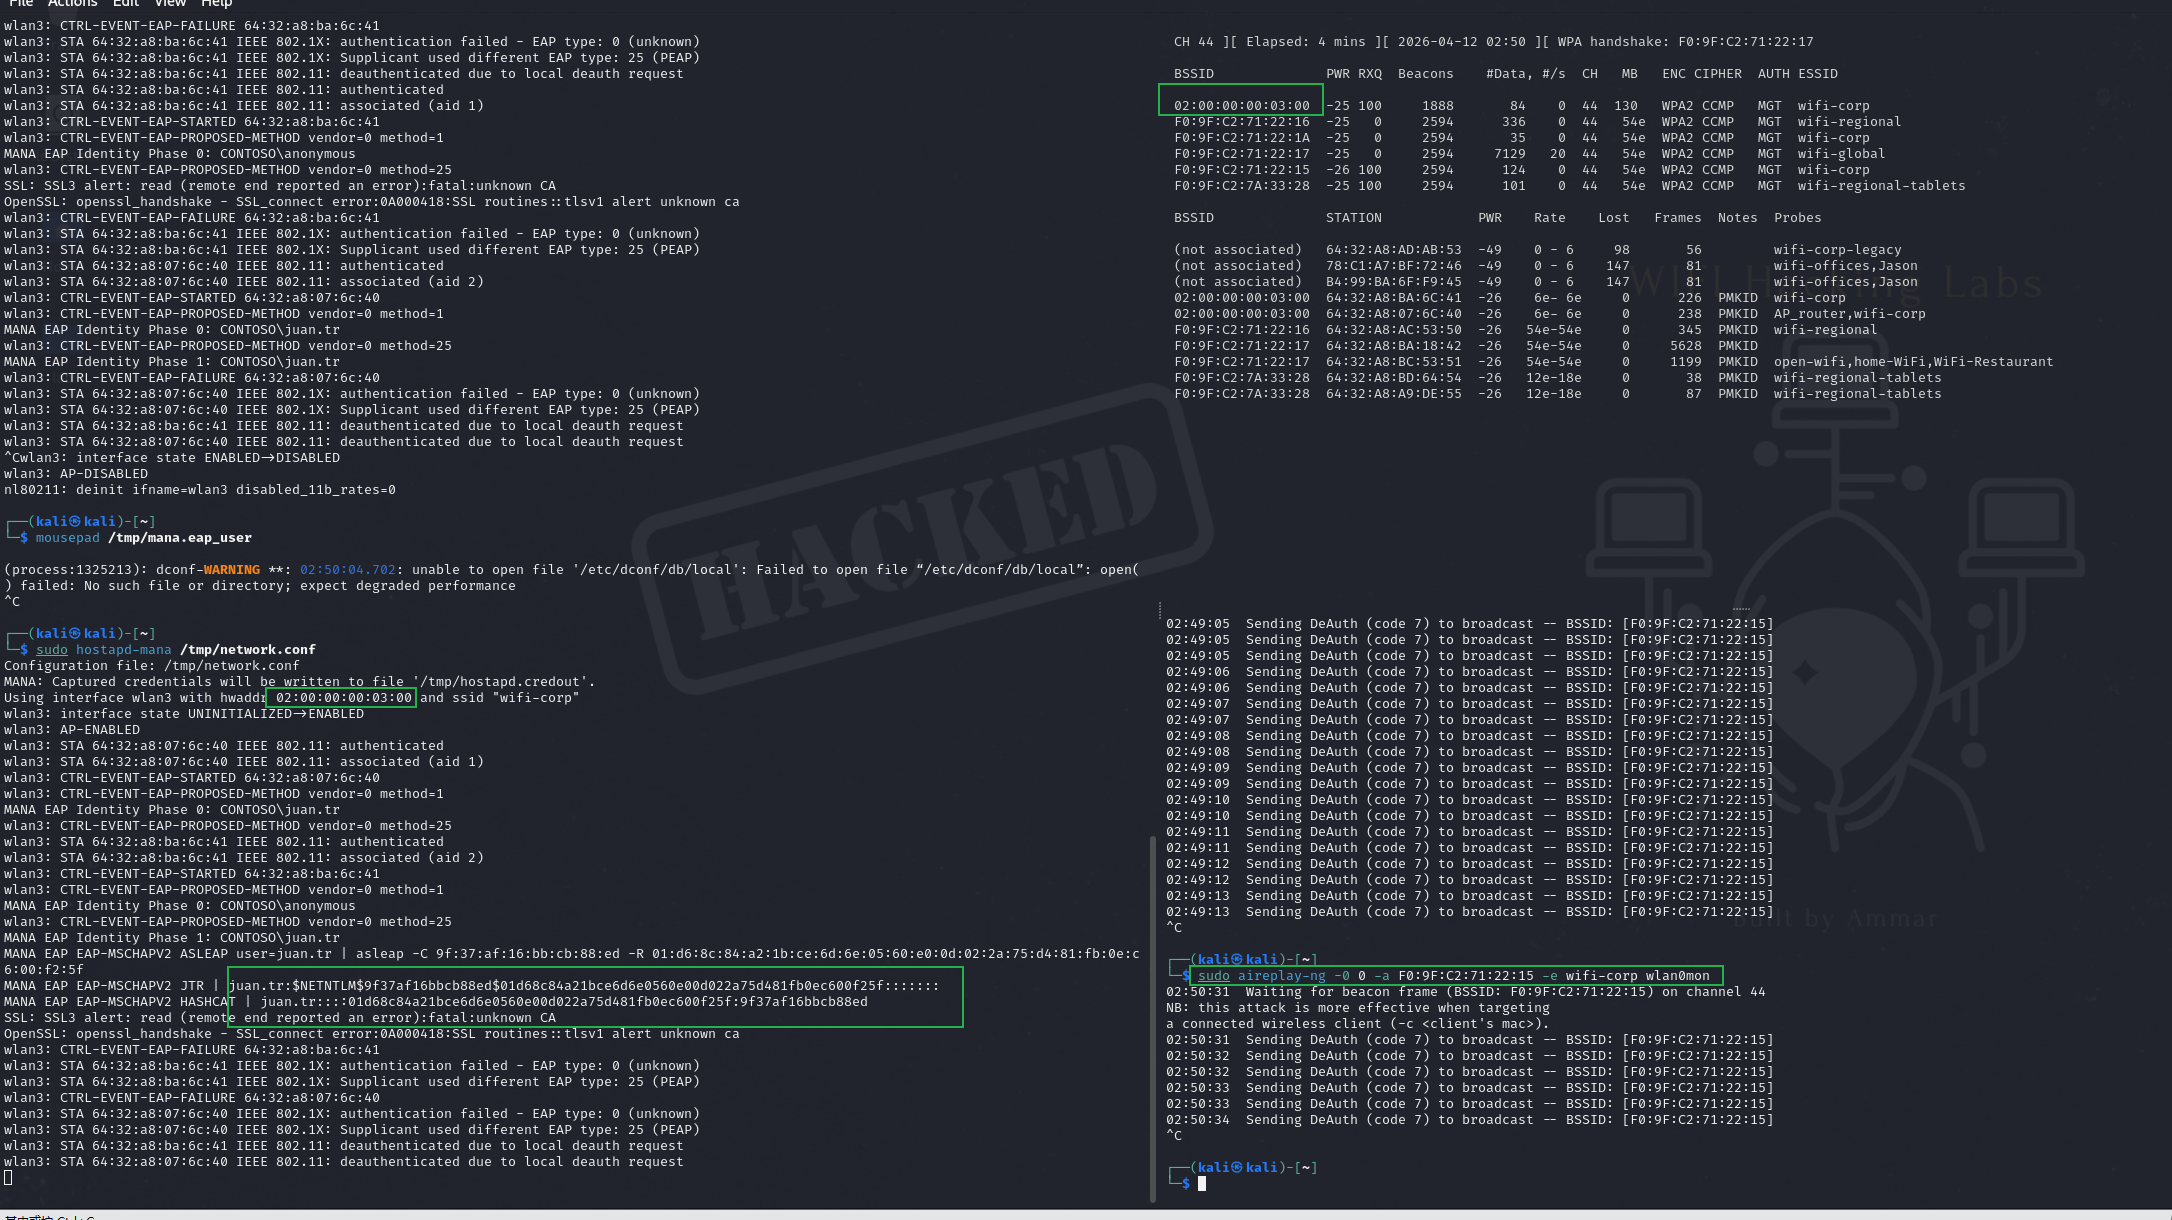The image size is (2172, 1220).
Task: Click the '(-c <client's mac>)' hint line
Action: [x=1357, y=1024]
